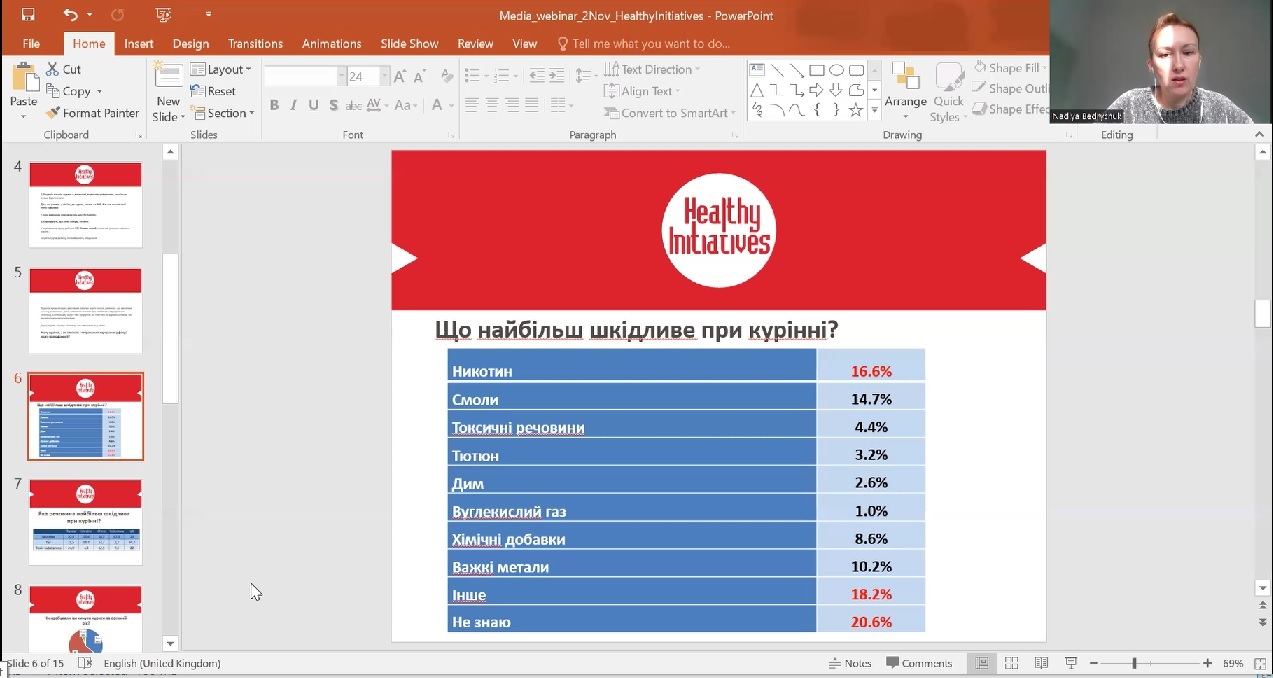The image size is (1273, 678).
Task: Click the Save icon in title bar
Action: point(28,15)
